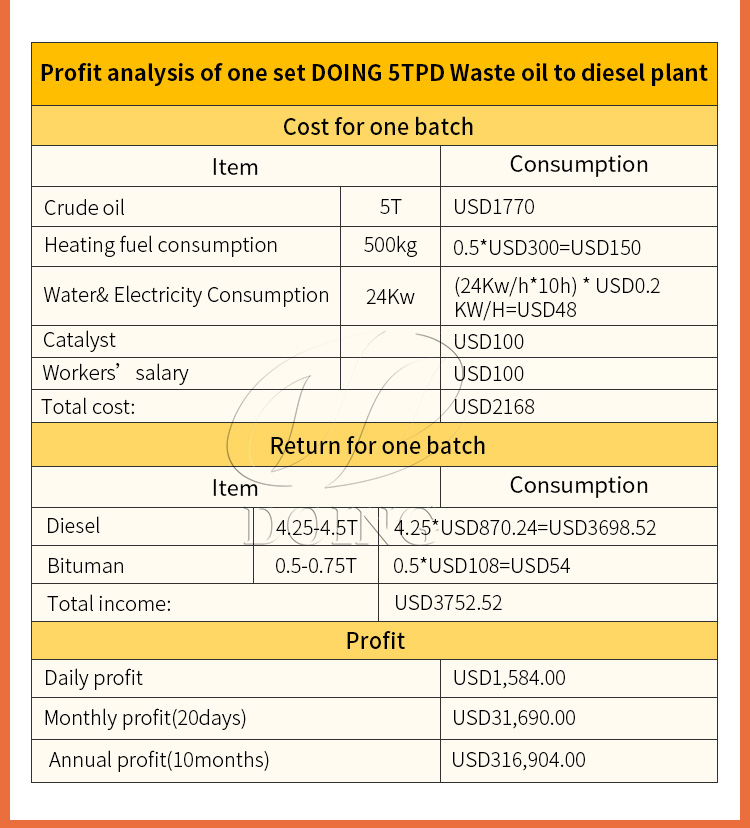Select the USD3752.52 total income value

(x=448, y=603)
